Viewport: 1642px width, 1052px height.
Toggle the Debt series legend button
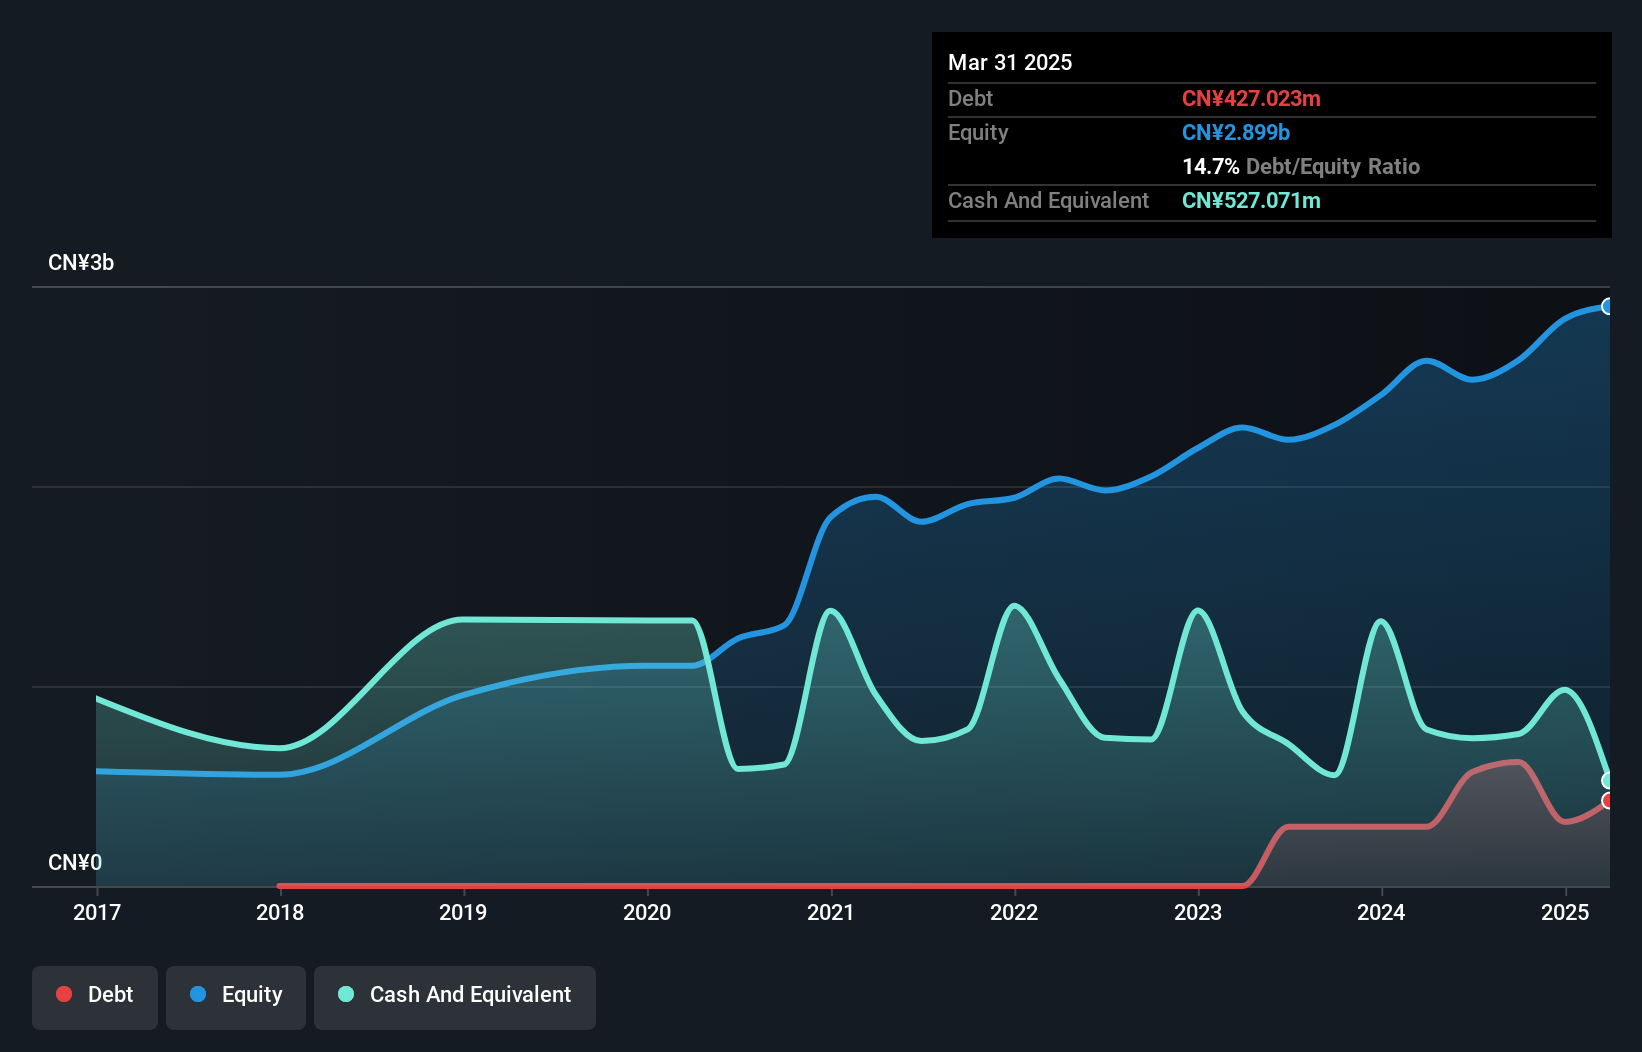point(95,997)
